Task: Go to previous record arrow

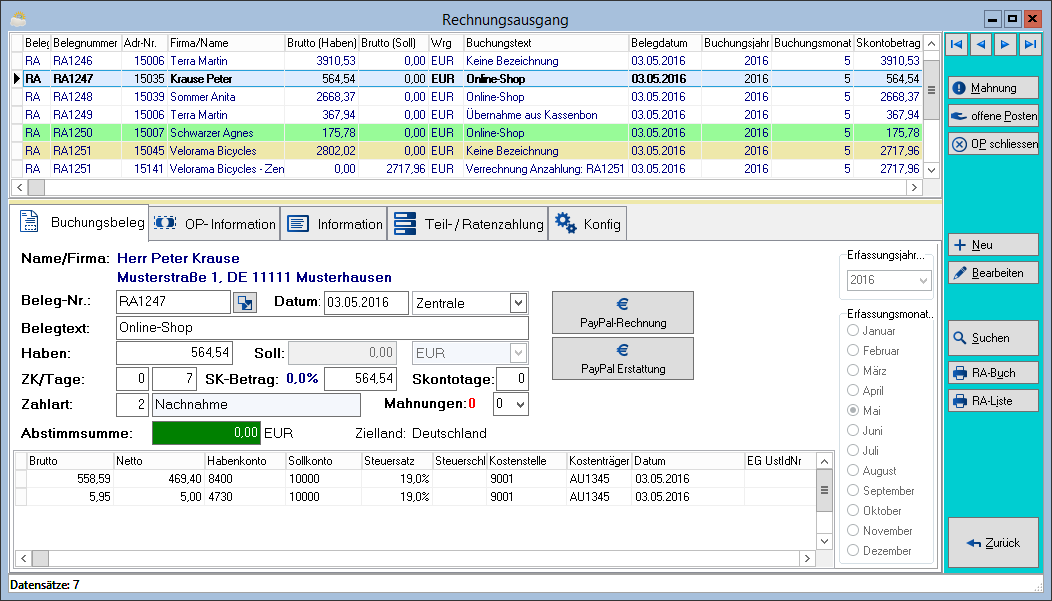Action: (981, 44)
